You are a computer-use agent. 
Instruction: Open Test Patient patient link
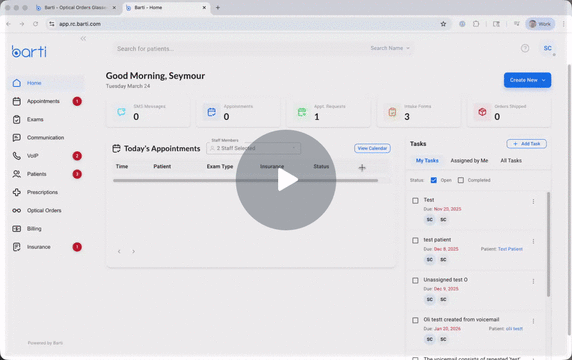click(x=510, y=249)
